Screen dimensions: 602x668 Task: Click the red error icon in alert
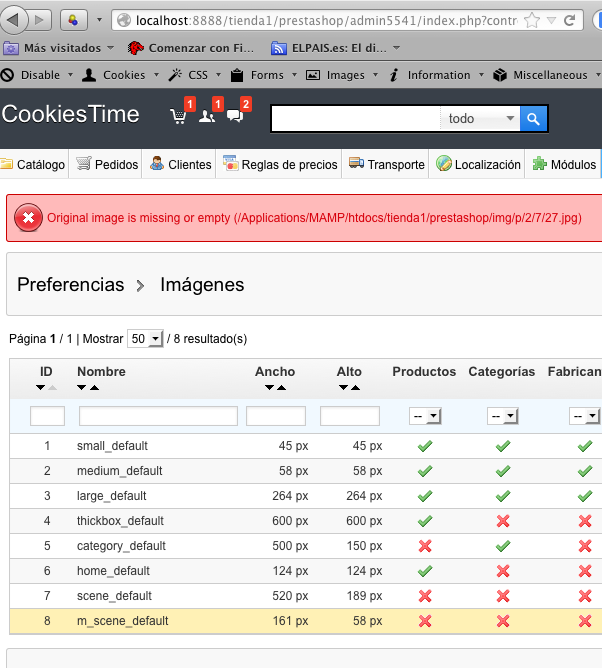click(28, 218)
